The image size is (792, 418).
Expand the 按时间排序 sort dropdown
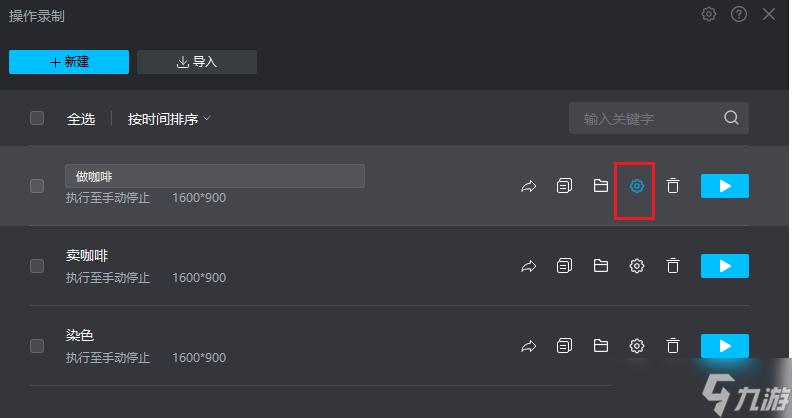[x=169, y=119]
